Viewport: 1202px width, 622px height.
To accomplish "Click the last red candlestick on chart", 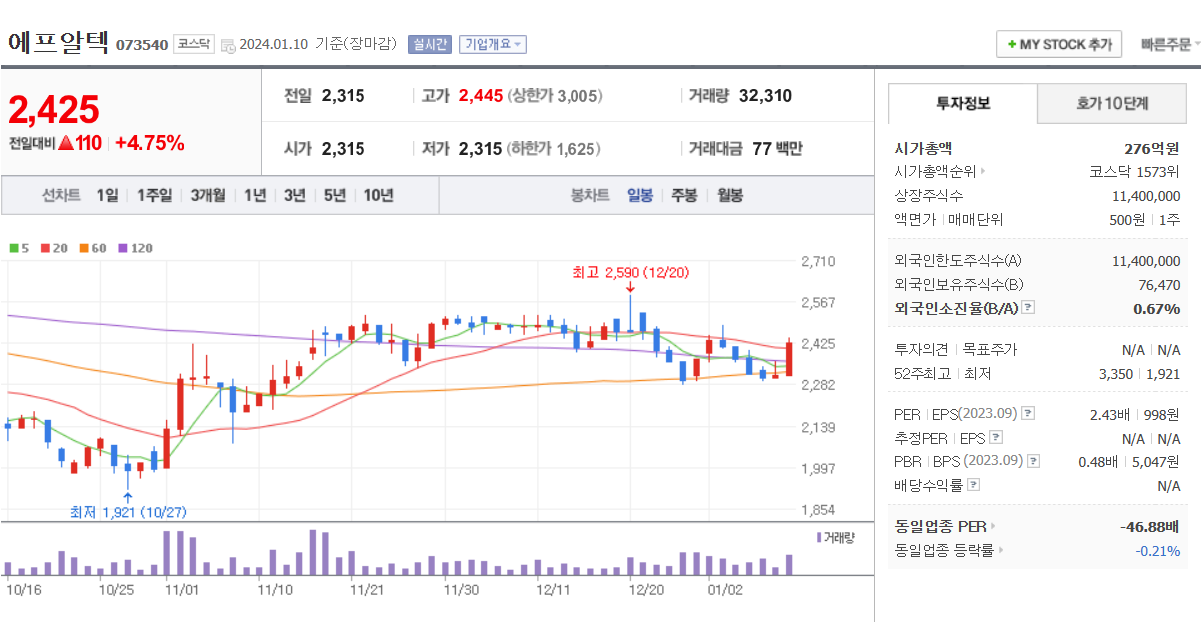I will (x=790, y=358).
